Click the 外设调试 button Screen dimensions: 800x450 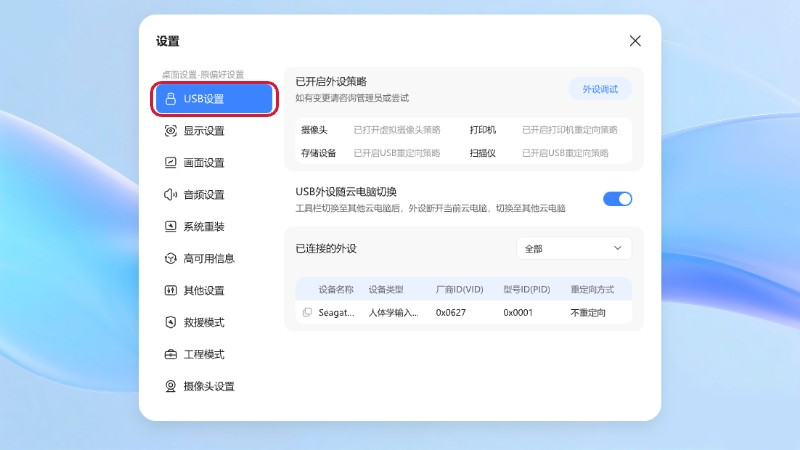(600, 89)
